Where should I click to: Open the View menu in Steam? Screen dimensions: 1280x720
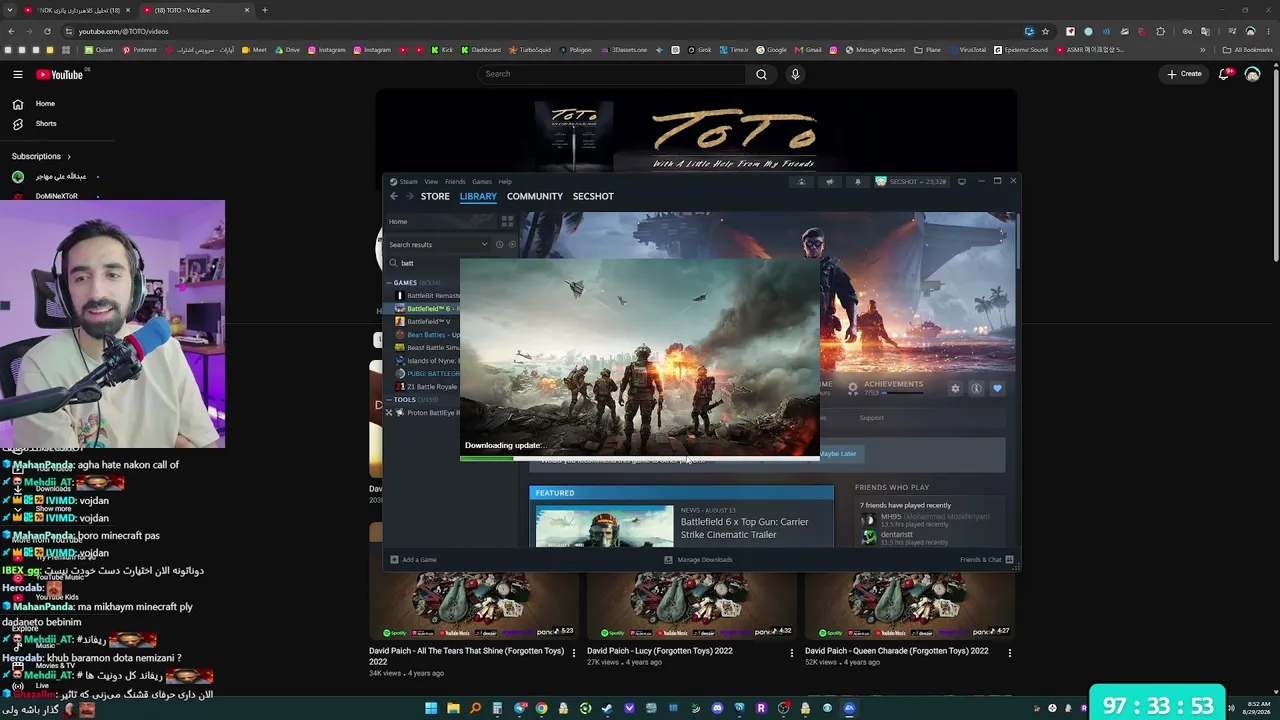431,182
